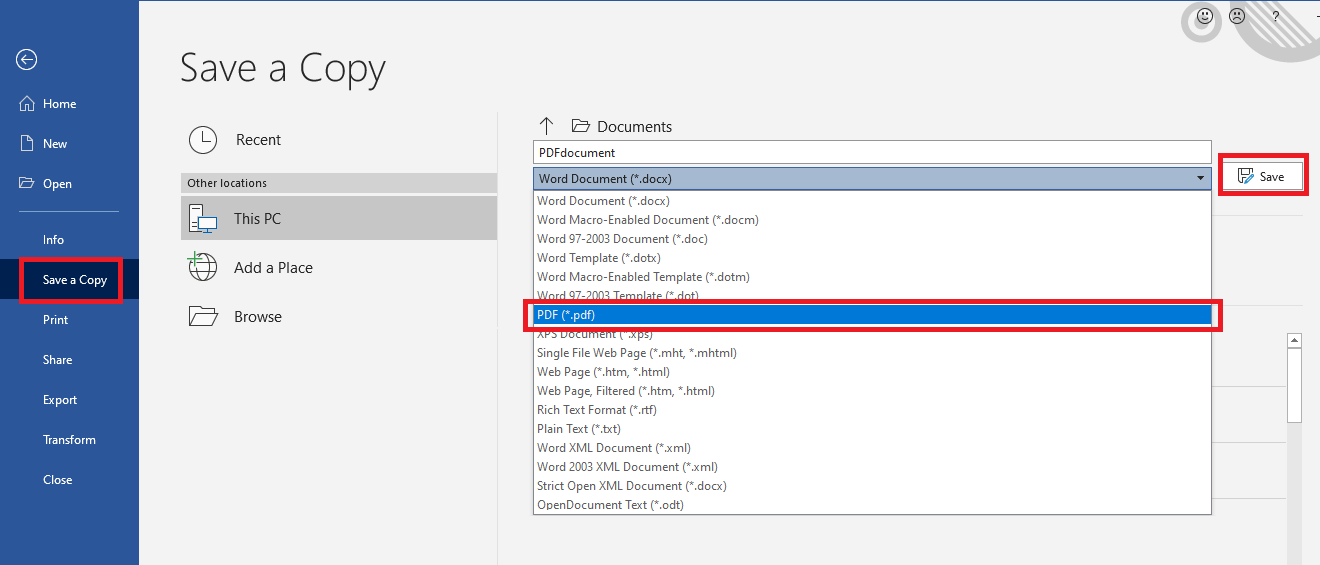Click the This PC computer icon
The height and width of the screenshot is (565, 1320).
point(203,218)
